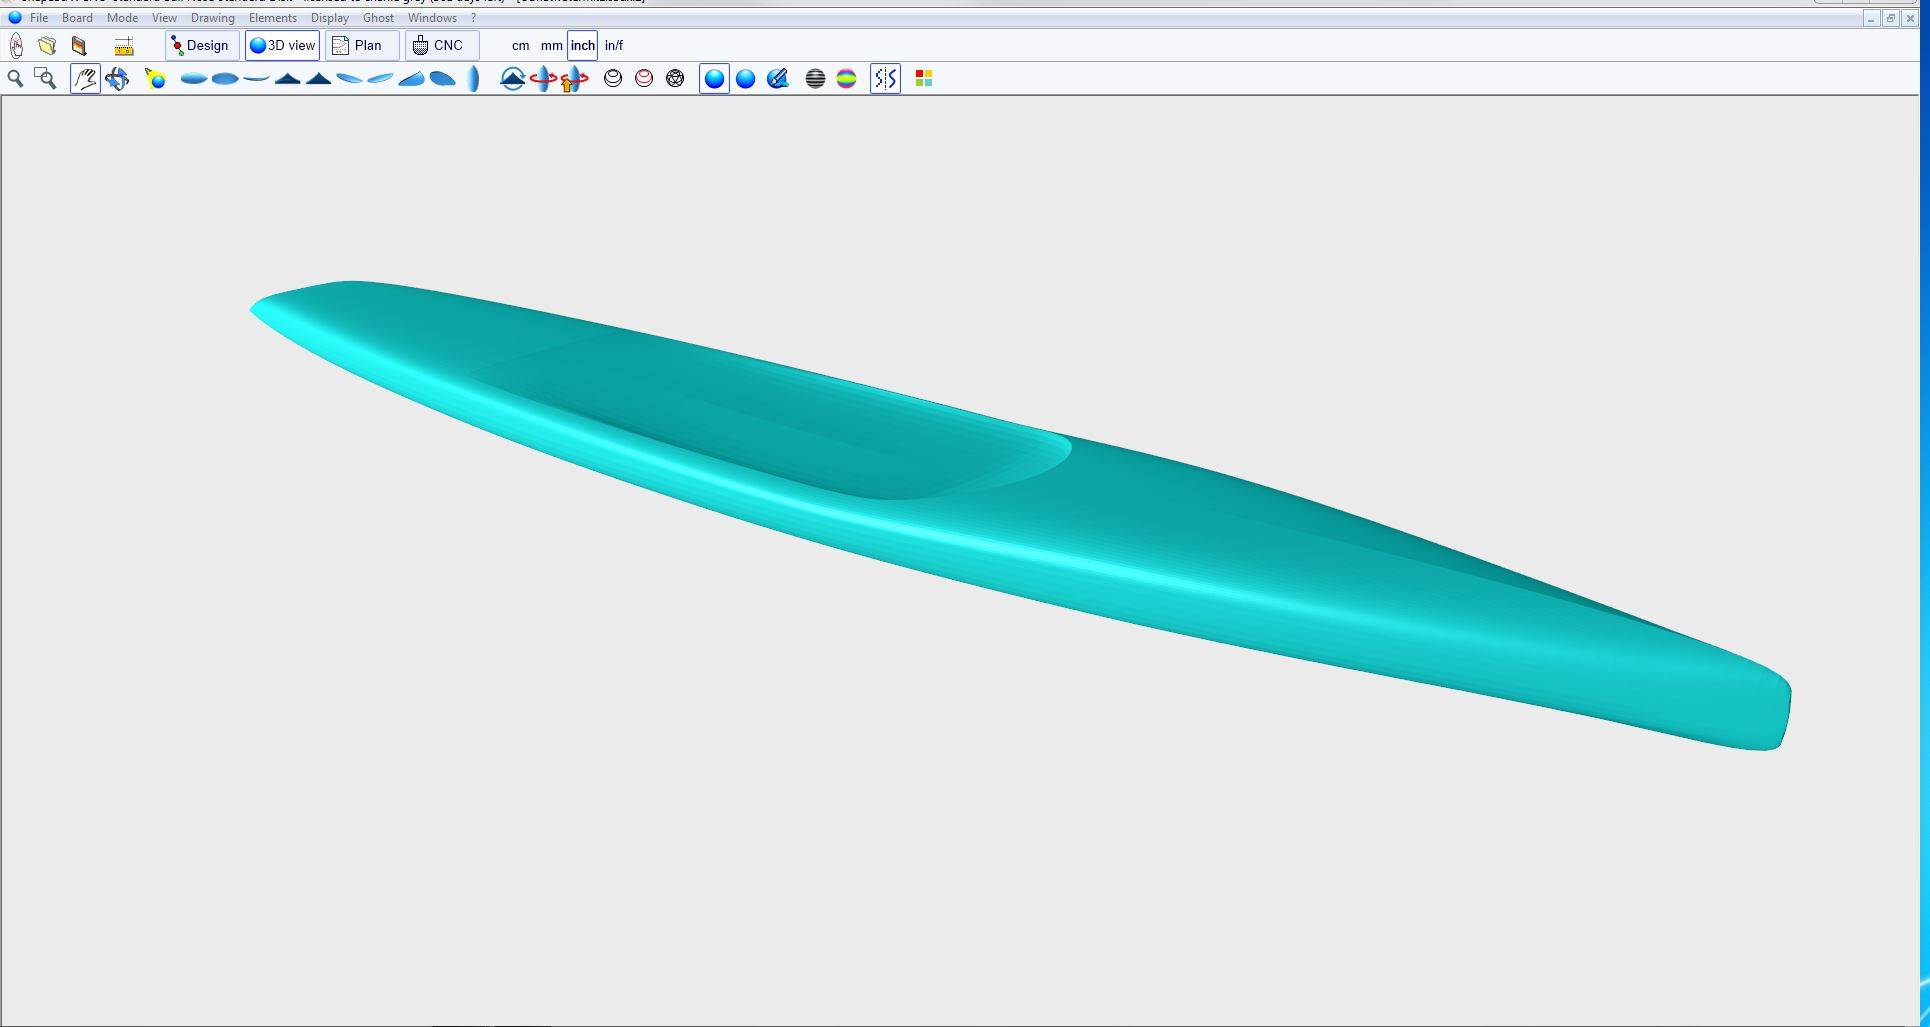Open the measurement ruler tool

(124, 46)
